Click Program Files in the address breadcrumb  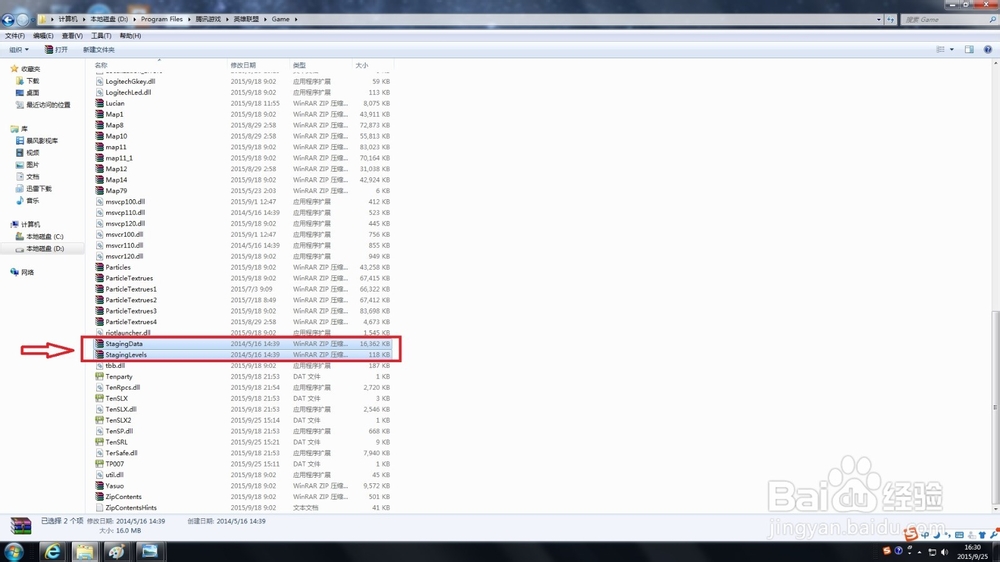coord(161,19)
